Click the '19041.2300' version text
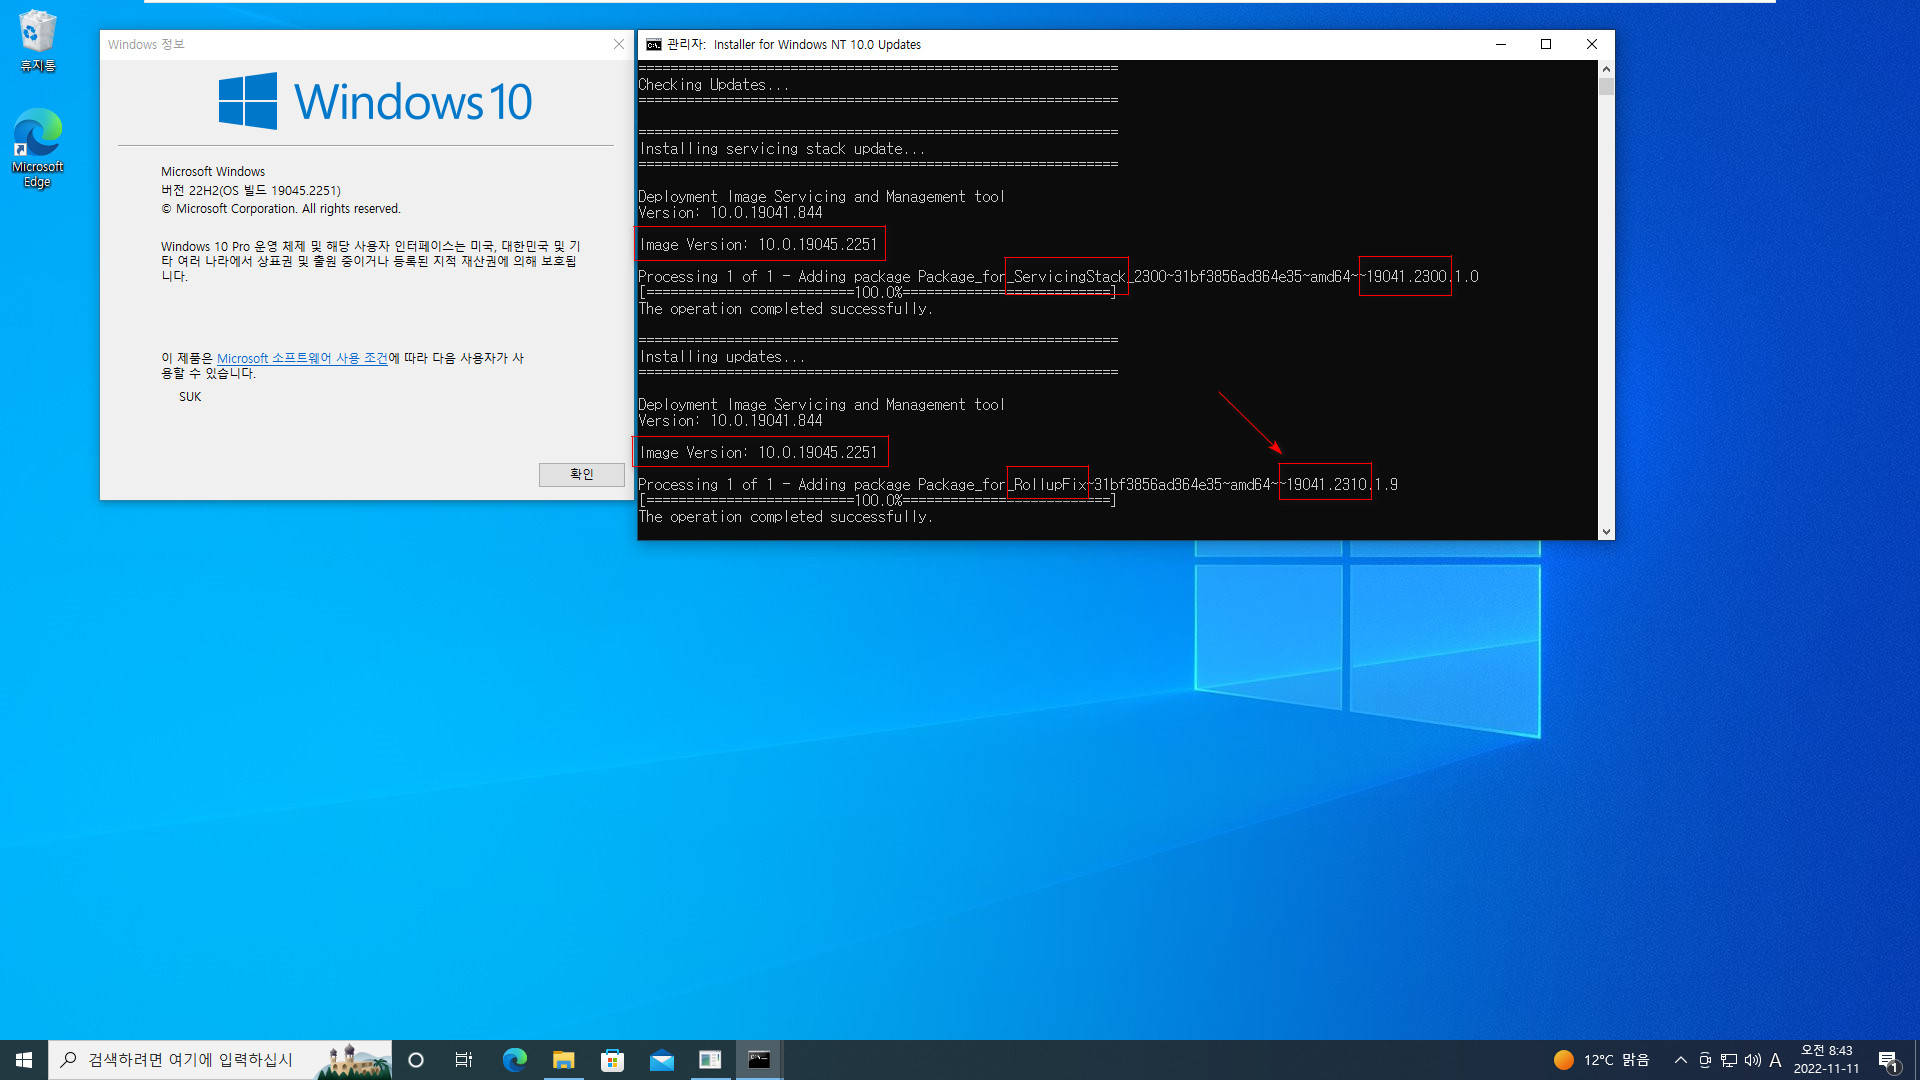1920x1080 pixels. [x=1406, y=277]
